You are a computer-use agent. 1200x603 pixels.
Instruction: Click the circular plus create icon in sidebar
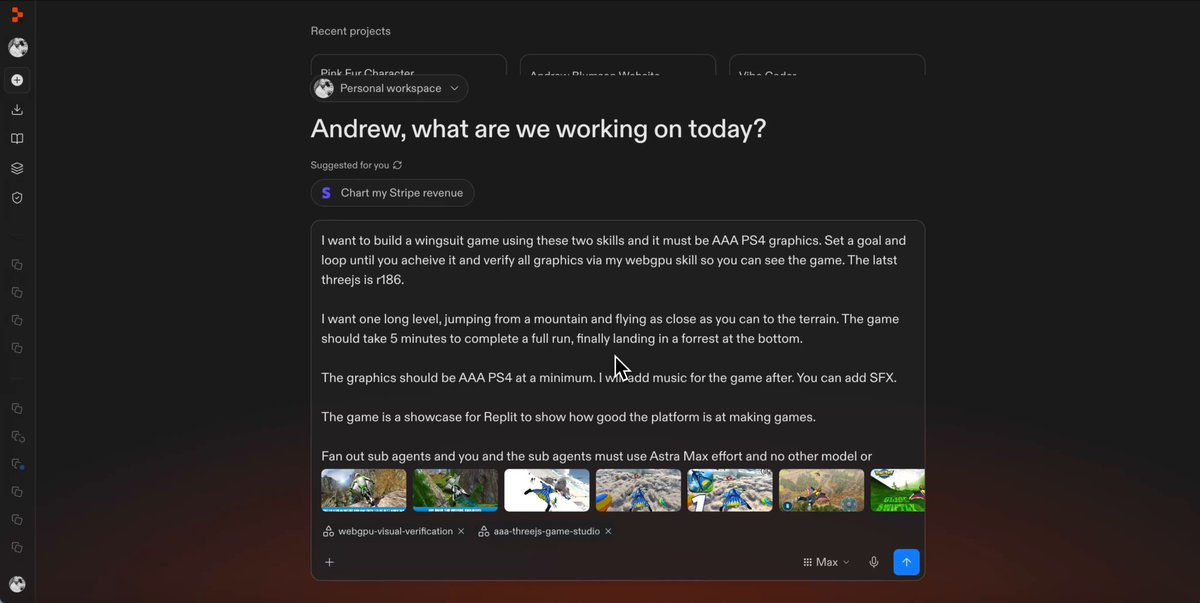coord(17,80)
